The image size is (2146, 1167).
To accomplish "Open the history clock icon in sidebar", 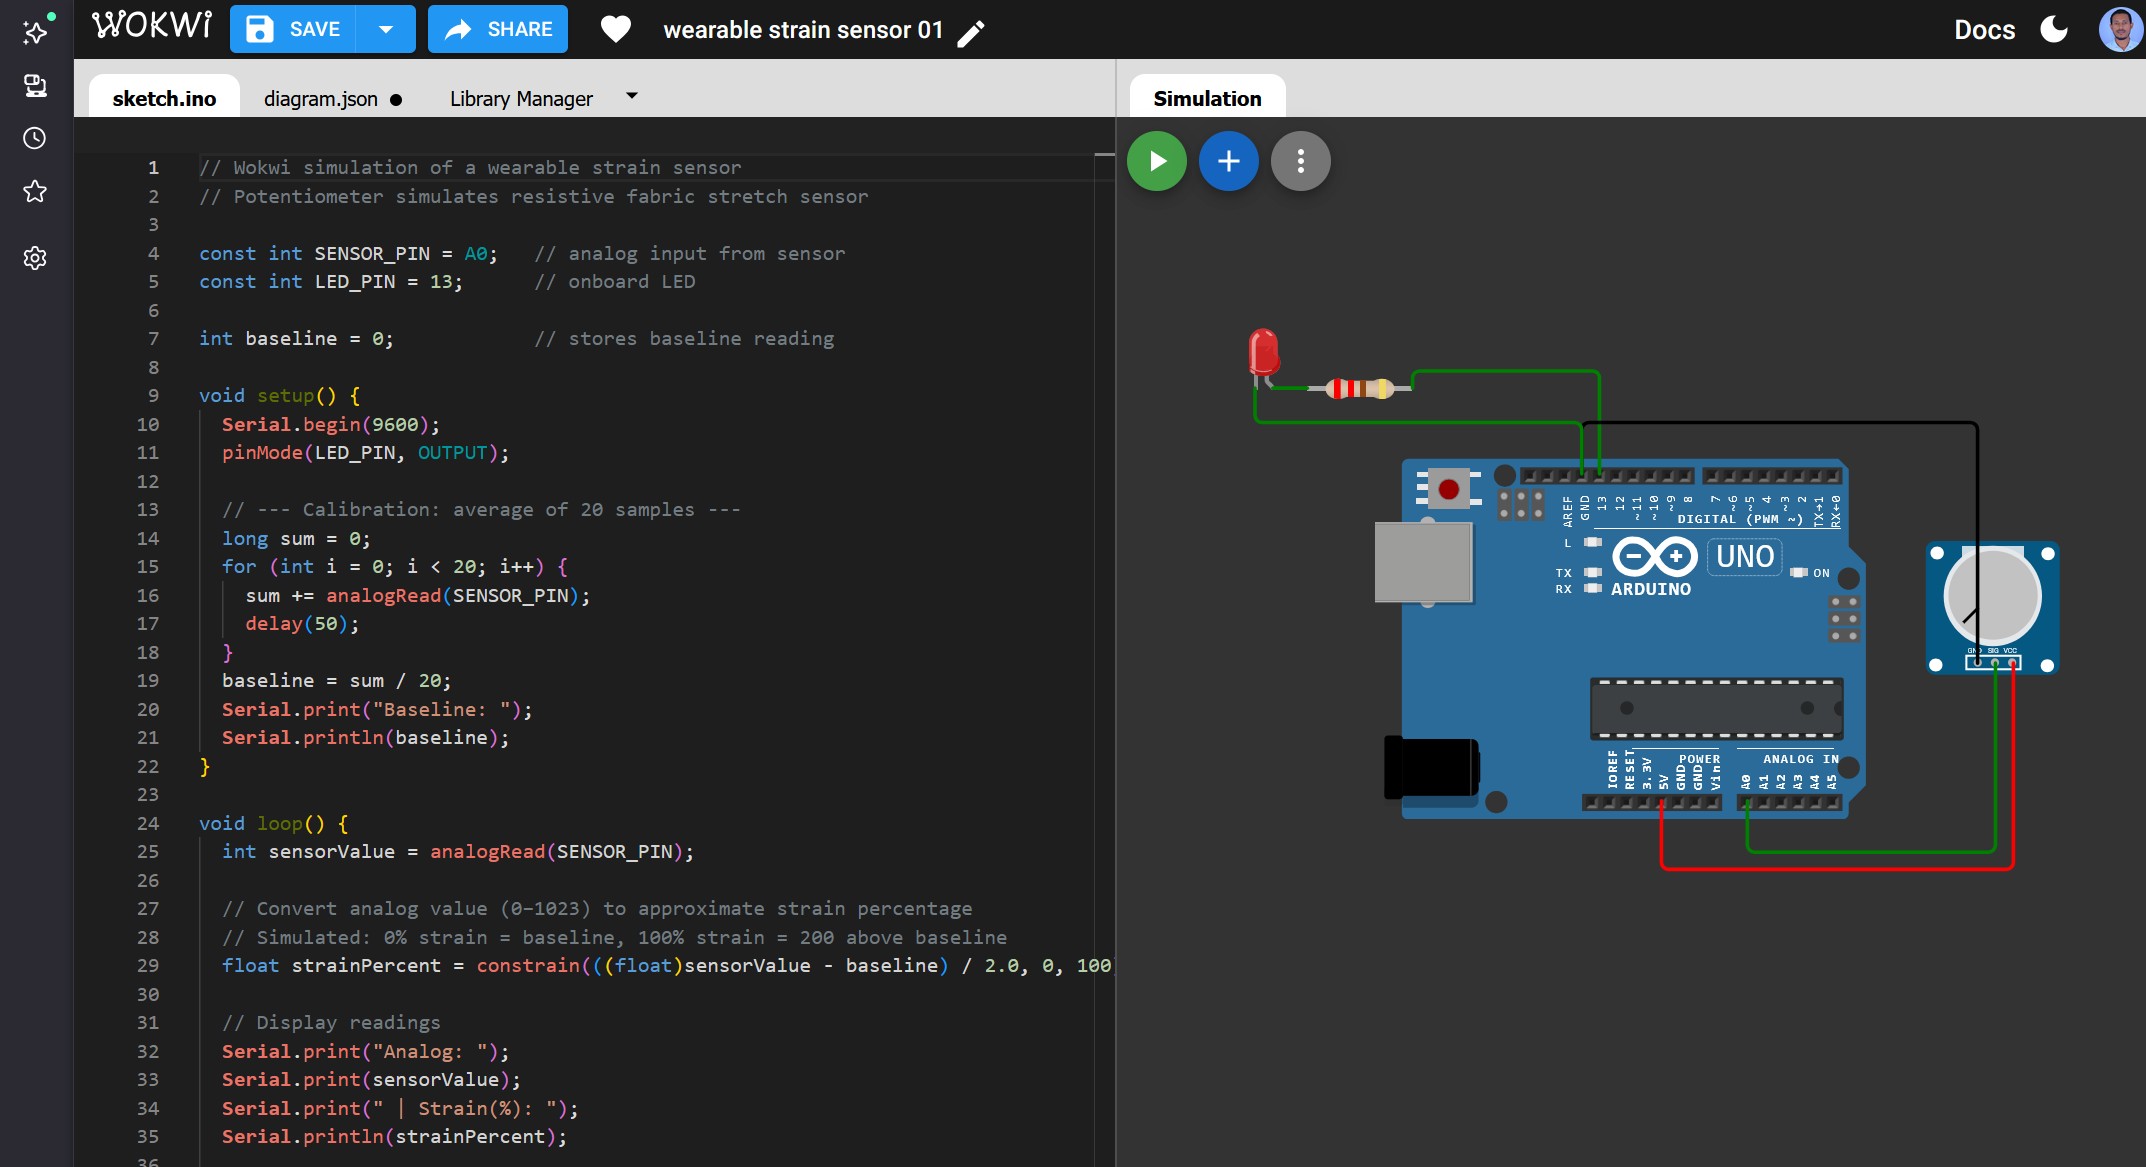I will pos(35,138).
